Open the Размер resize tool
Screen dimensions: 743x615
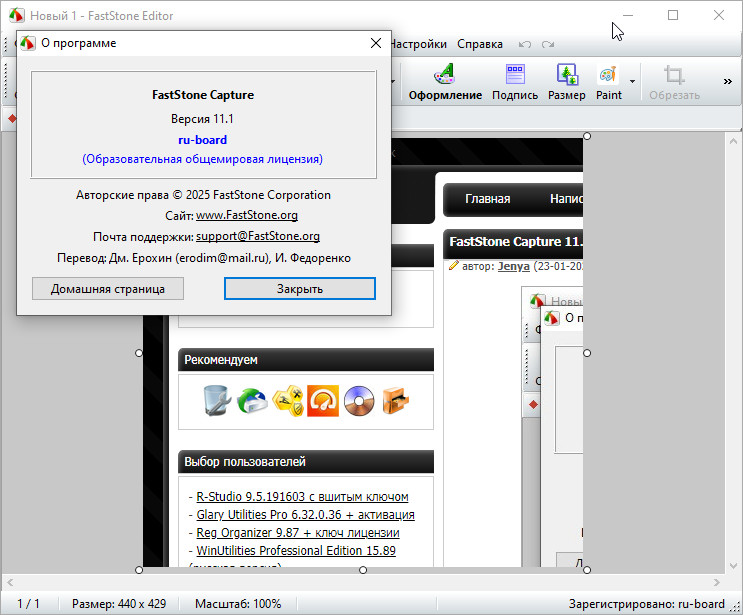click(567, 82)
